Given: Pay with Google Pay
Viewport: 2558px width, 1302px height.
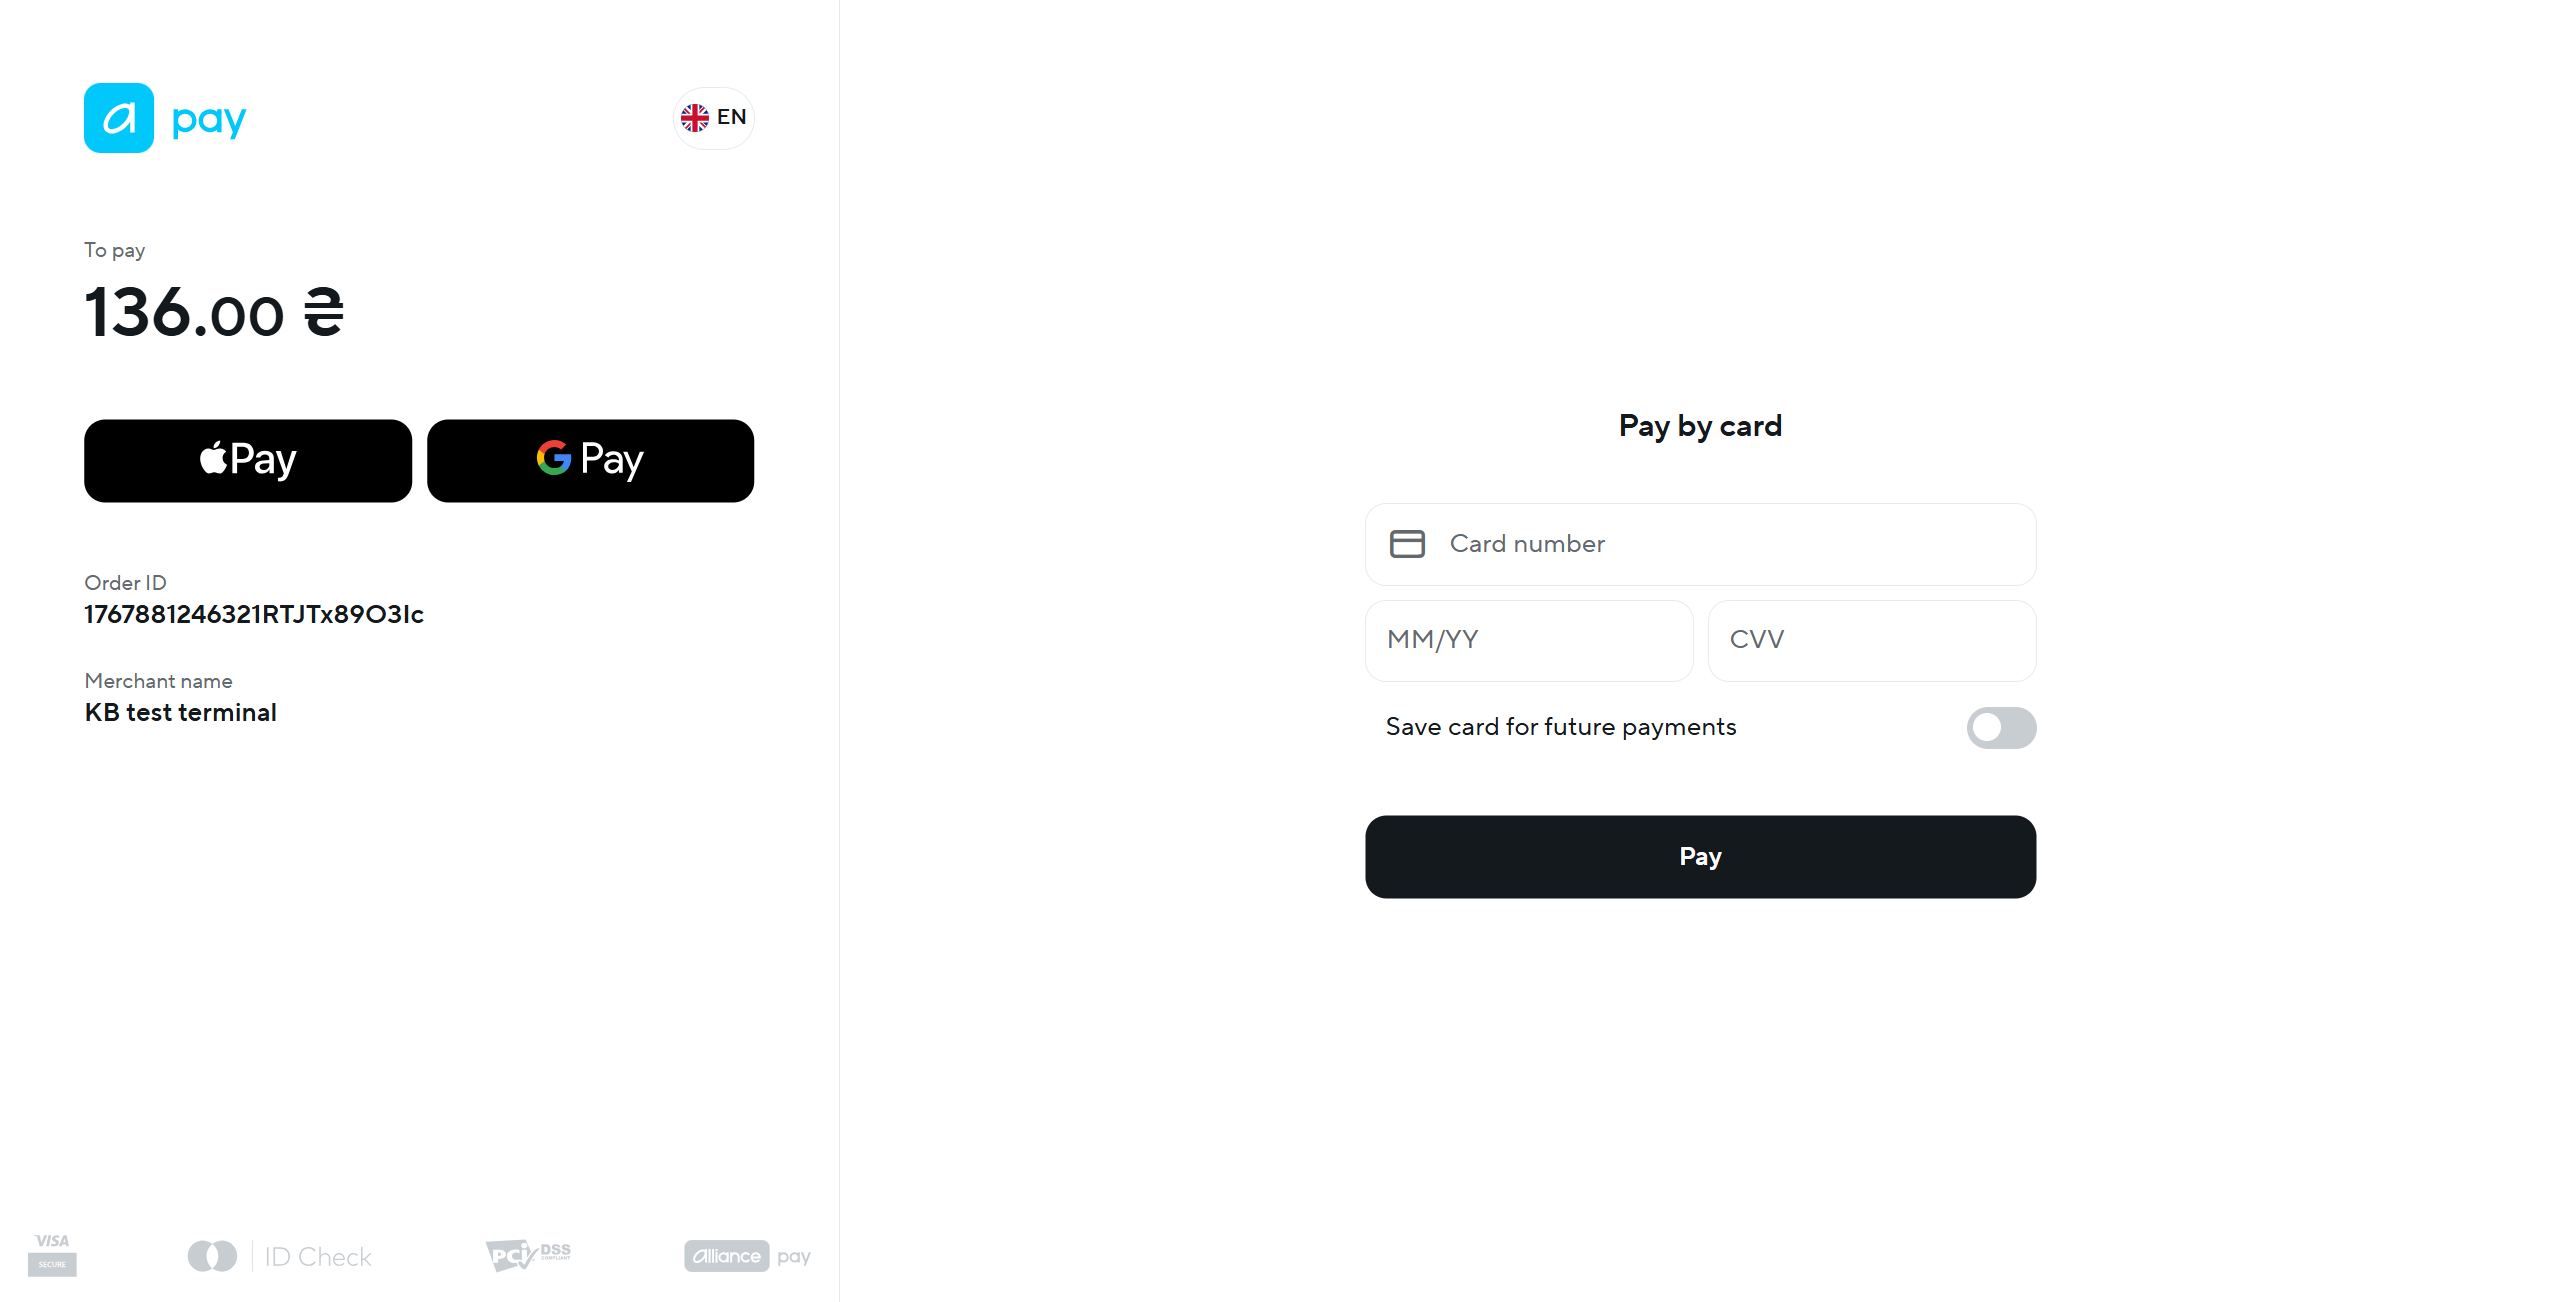Looking at the screenshot, I should pos(590,461).
